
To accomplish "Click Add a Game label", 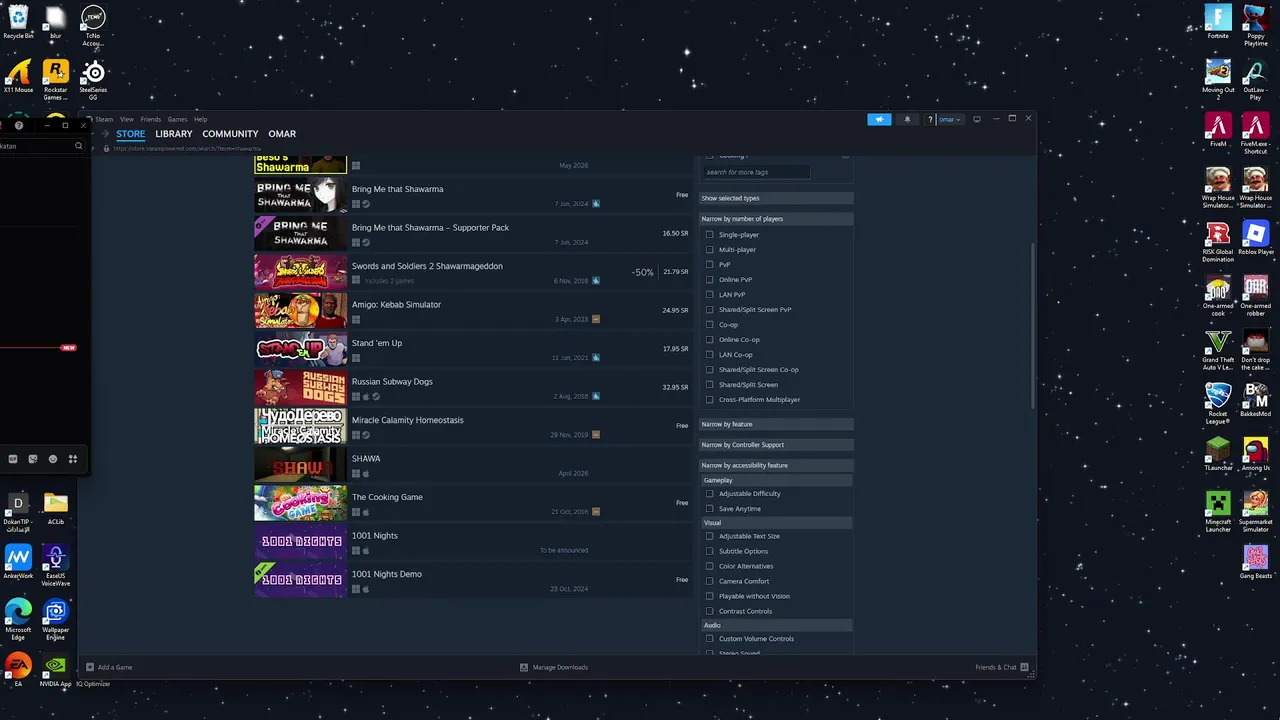I will (115, 667).
